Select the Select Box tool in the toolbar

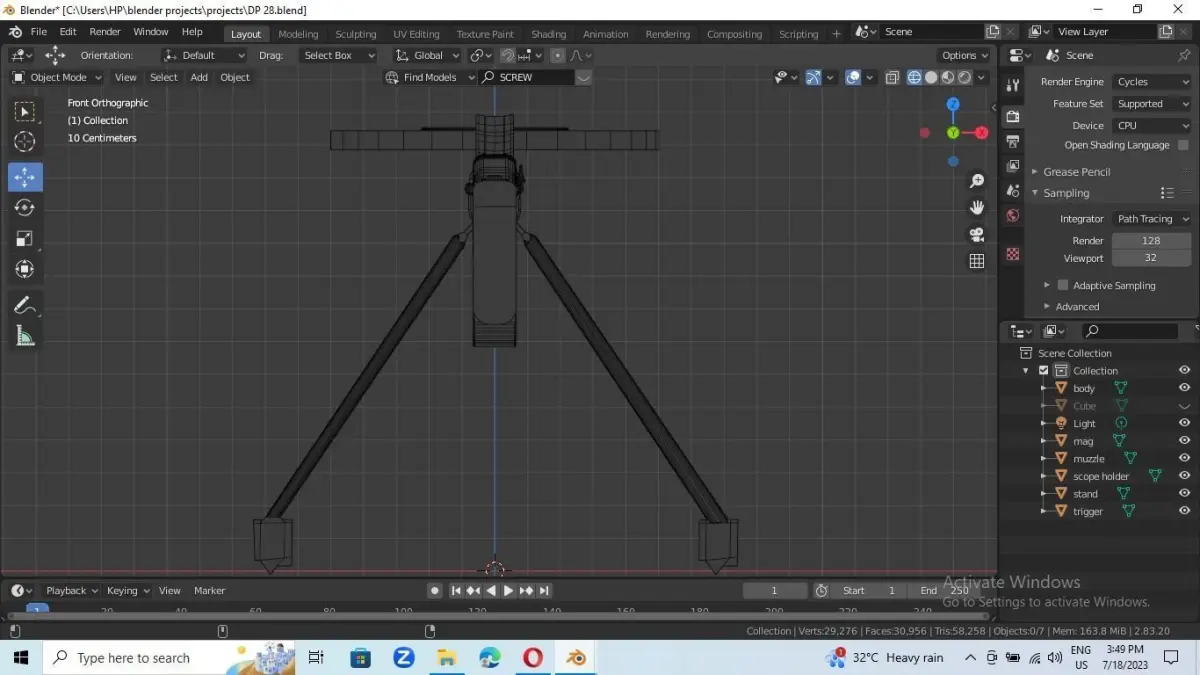tap(25, 111)
